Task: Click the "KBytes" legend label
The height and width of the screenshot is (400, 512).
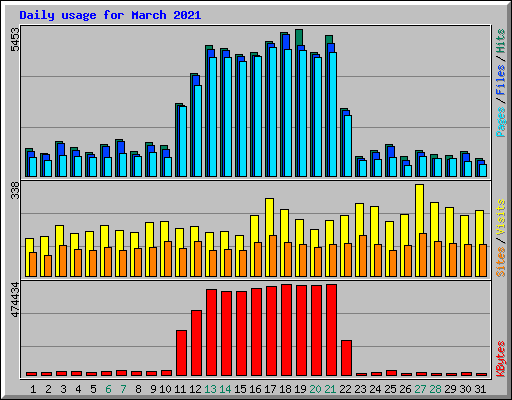Action: click(500, 358)
